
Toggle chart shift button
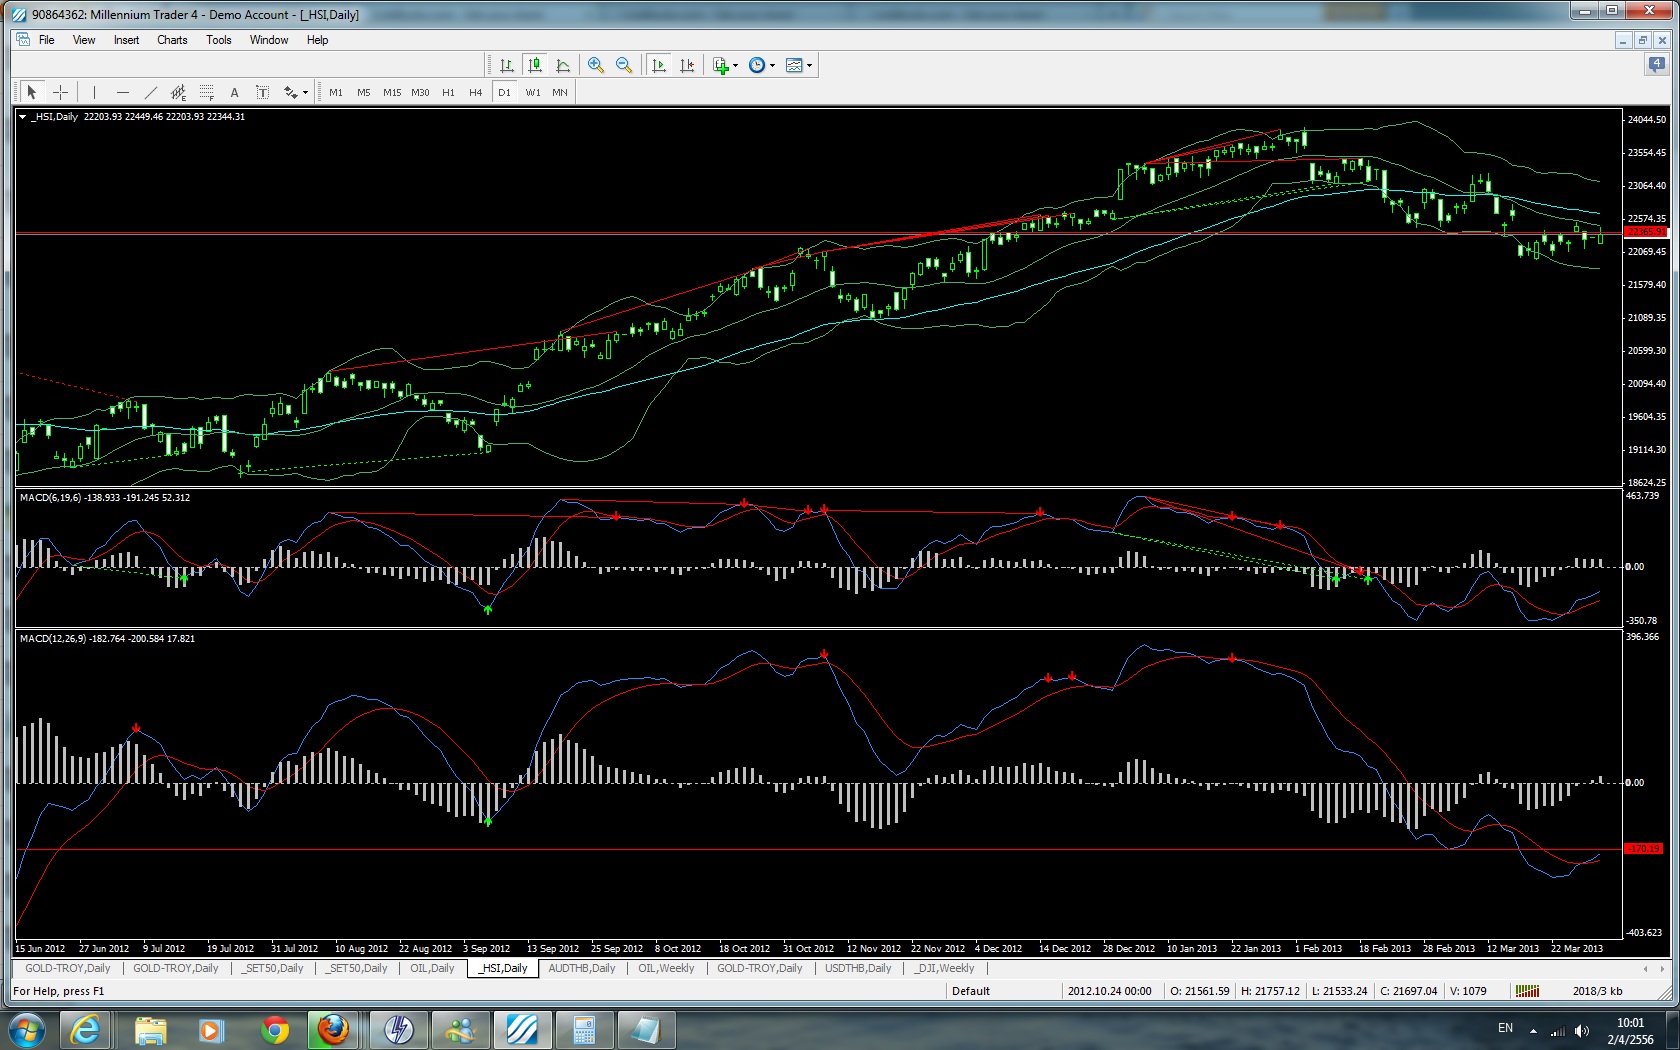click(687, 65)
